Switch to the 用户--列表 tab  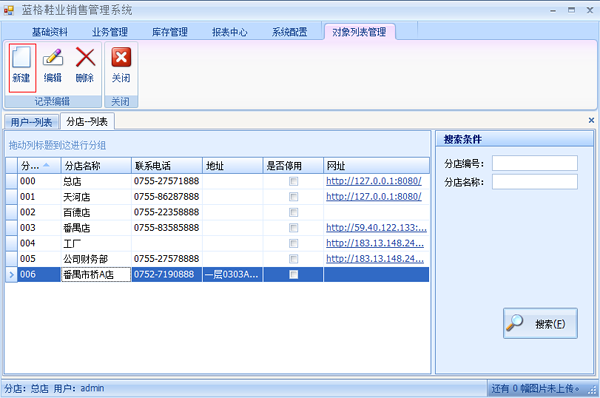(31, 122)
